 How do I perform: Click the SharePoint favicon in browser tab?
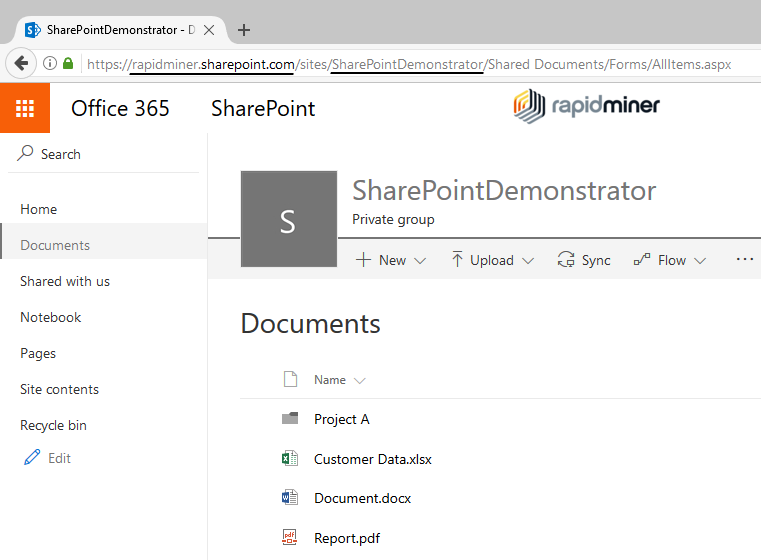(x=33, y=30)
